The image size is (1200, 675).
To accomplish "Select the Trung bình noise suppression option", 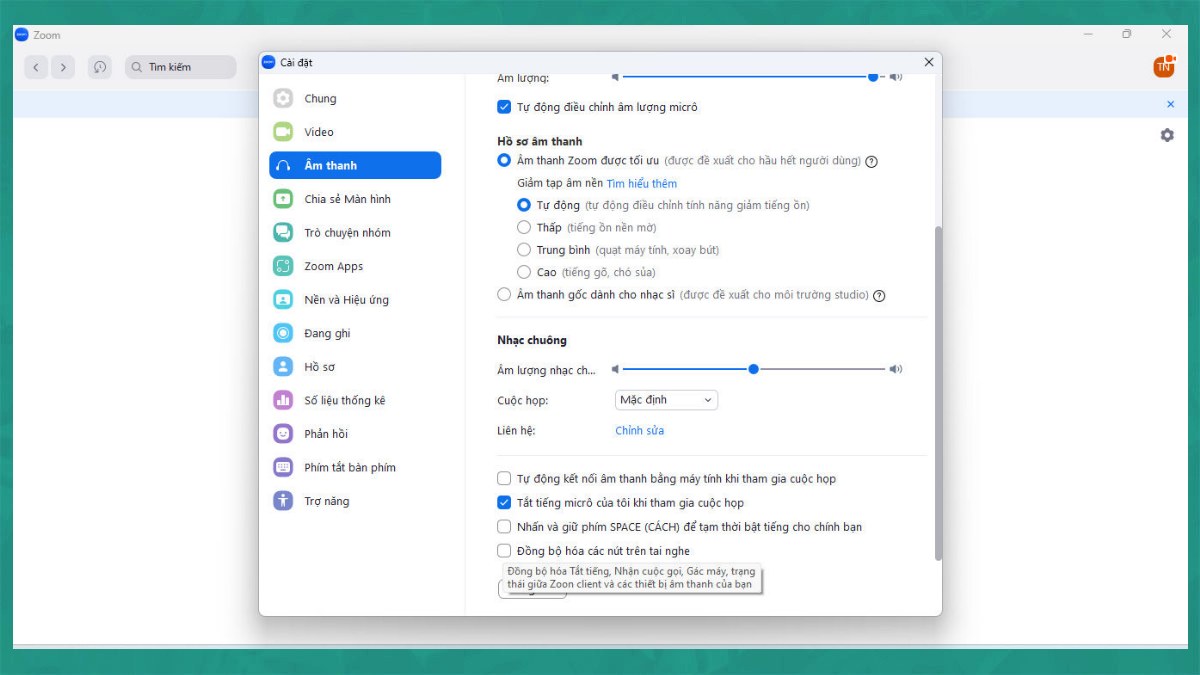I will coord(524,250).
